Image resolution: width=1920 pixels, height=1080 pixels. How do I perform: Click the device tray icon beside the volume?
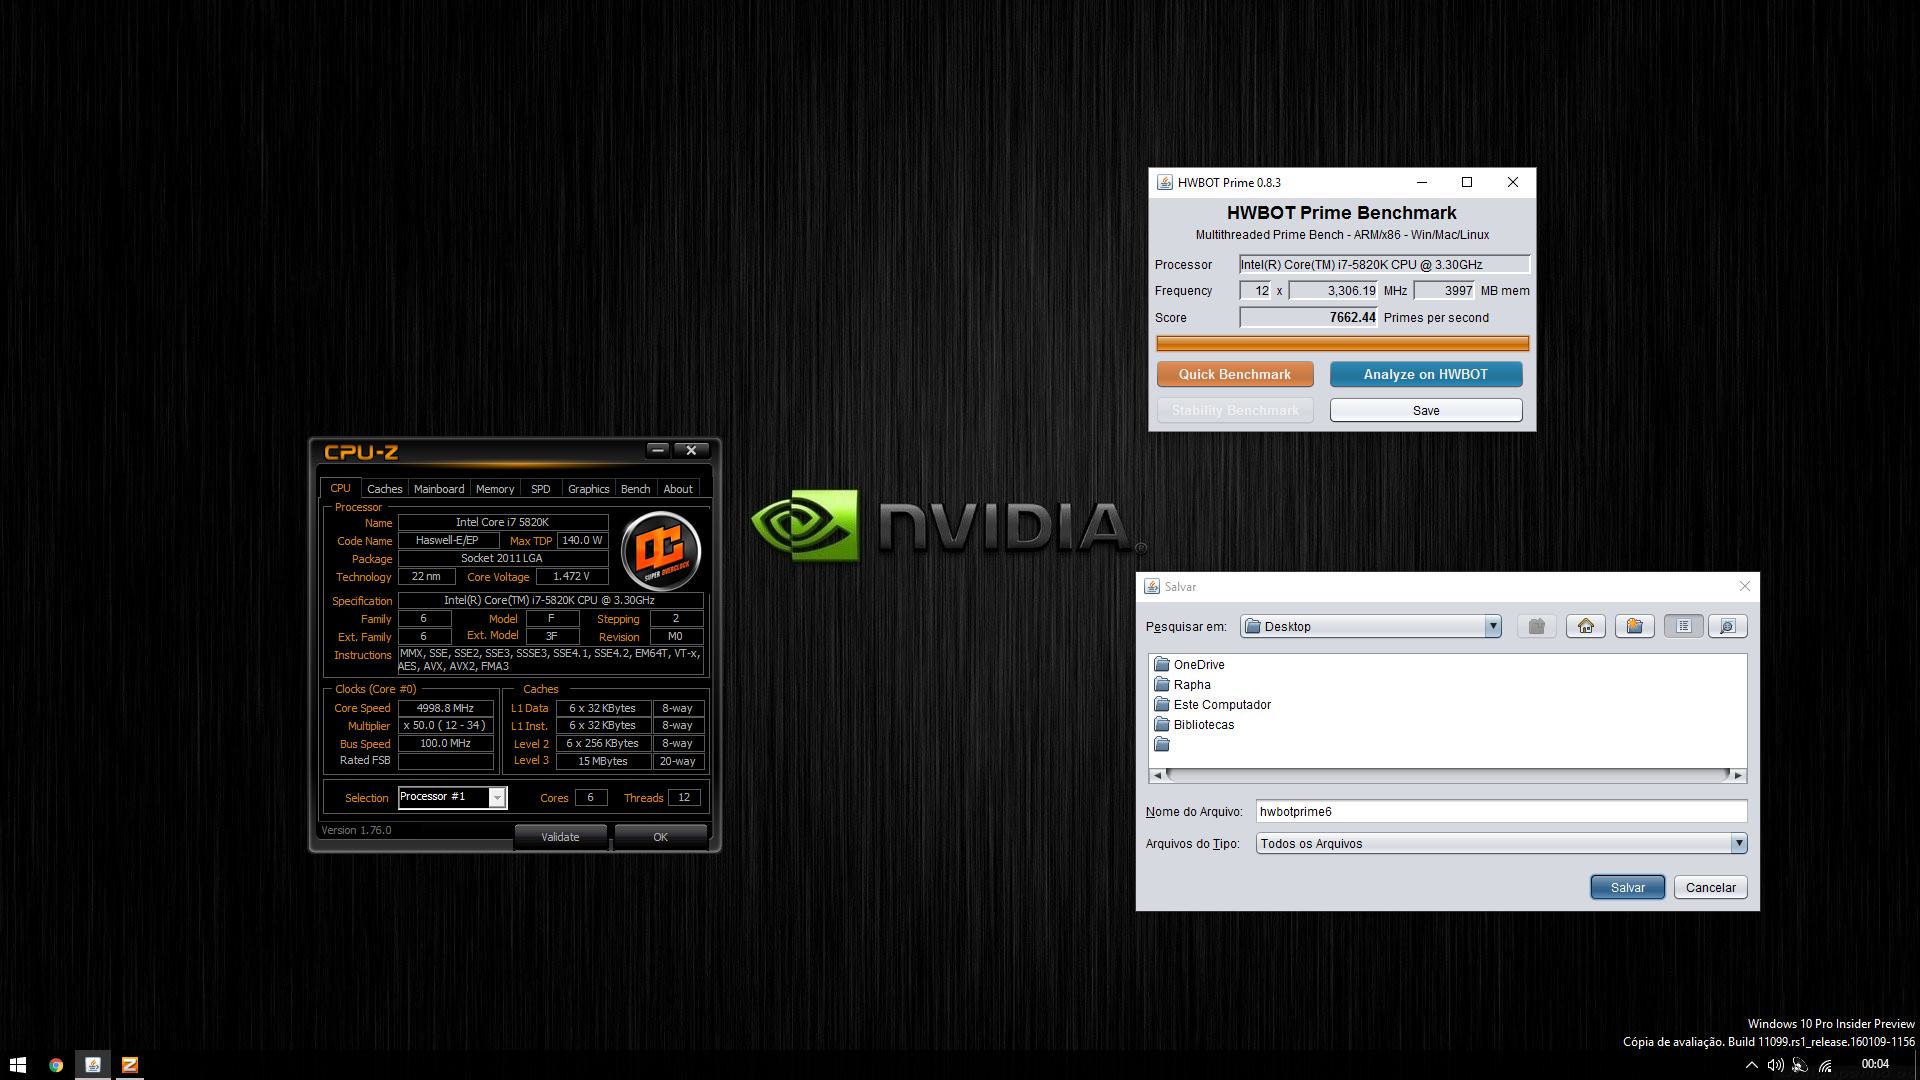point(1800,1065)
